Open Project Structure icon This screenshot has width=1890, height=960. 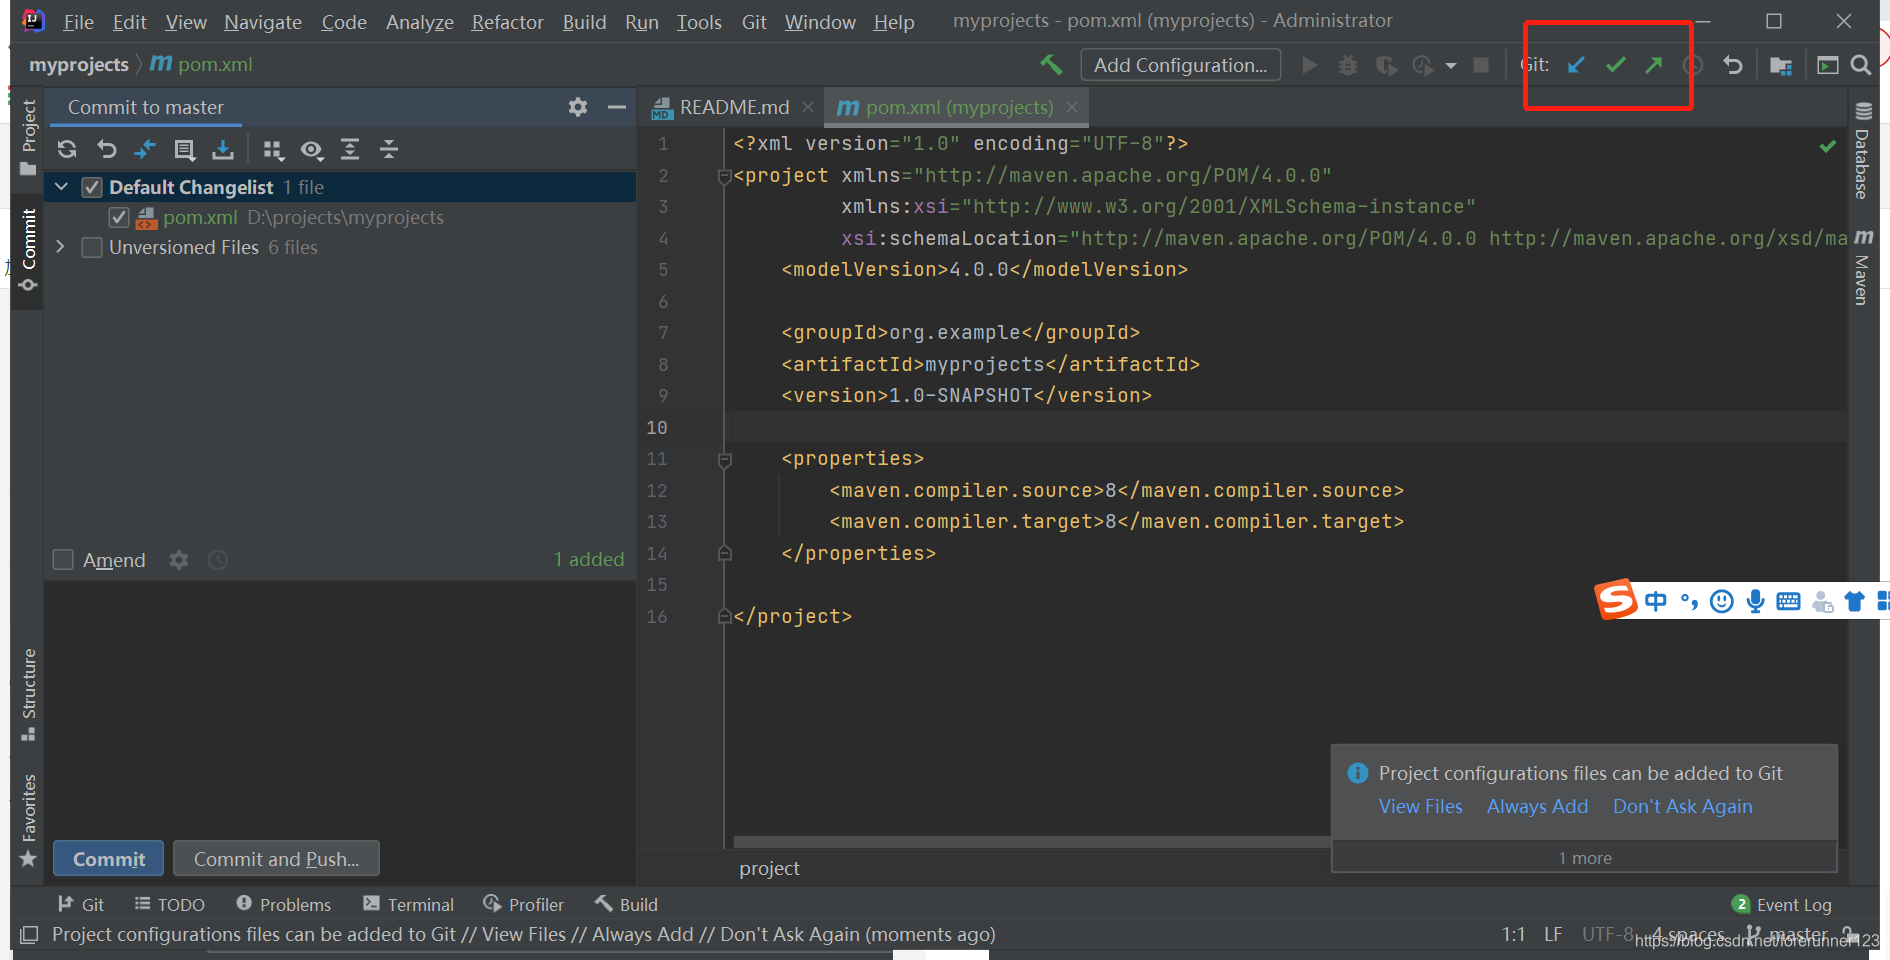pyautogui.click(x=1781, y=65)
